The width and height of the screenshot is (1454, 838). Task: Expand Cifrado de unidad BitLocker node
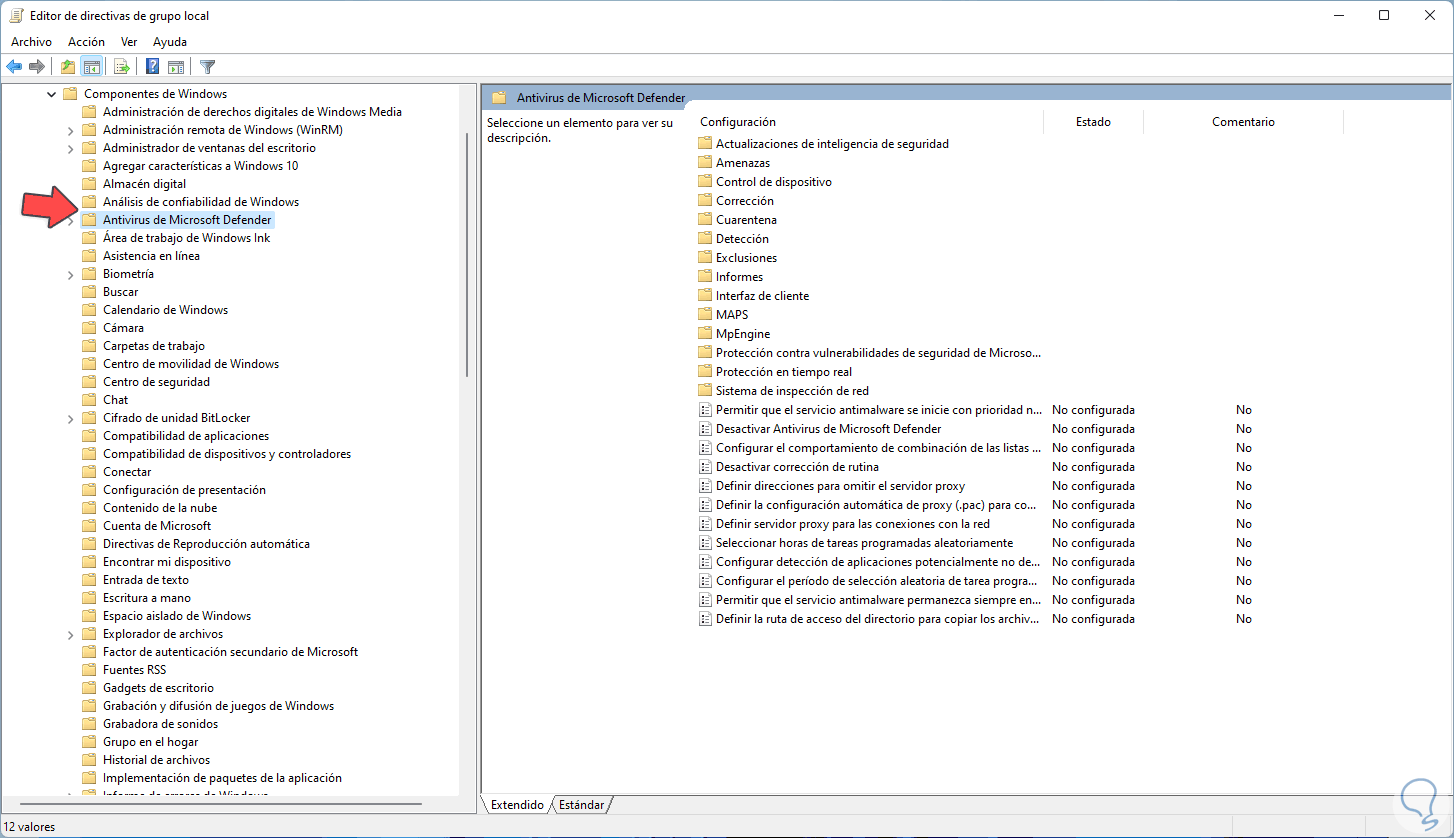click(x=70, y=418)
